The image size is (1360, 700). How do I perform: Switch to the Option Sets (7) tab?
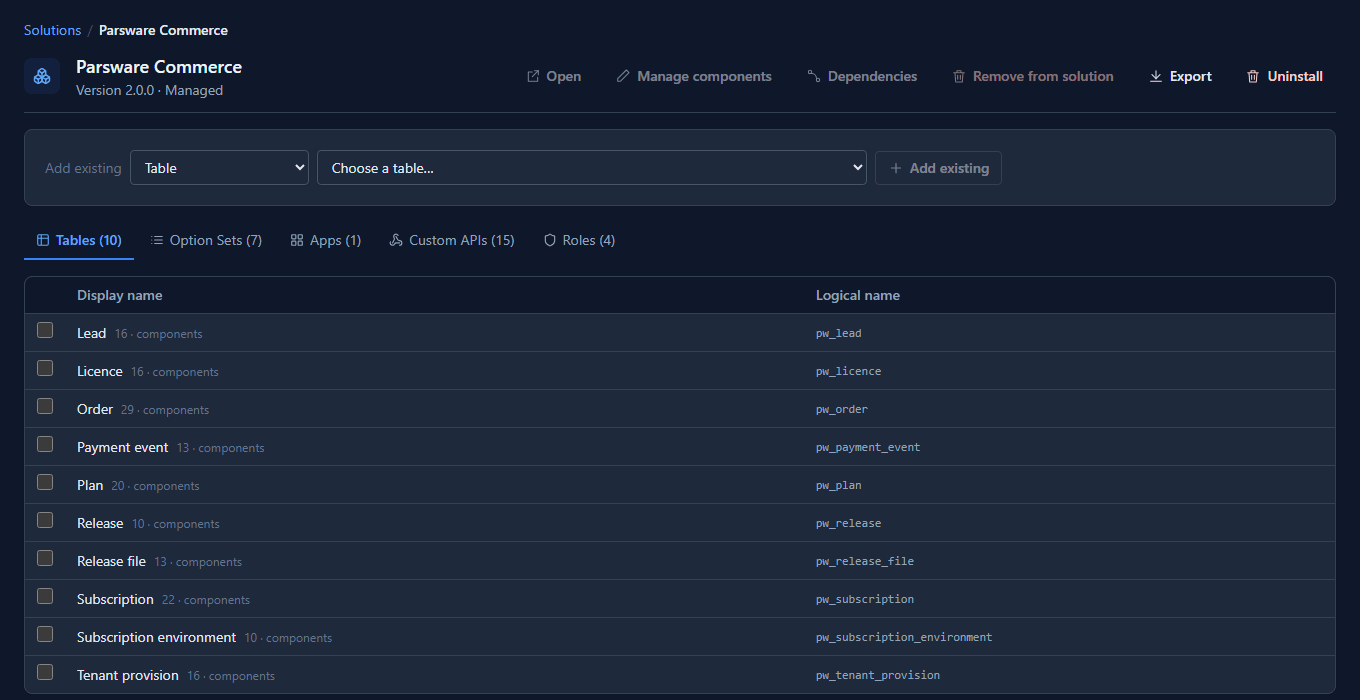click(206, 240)
